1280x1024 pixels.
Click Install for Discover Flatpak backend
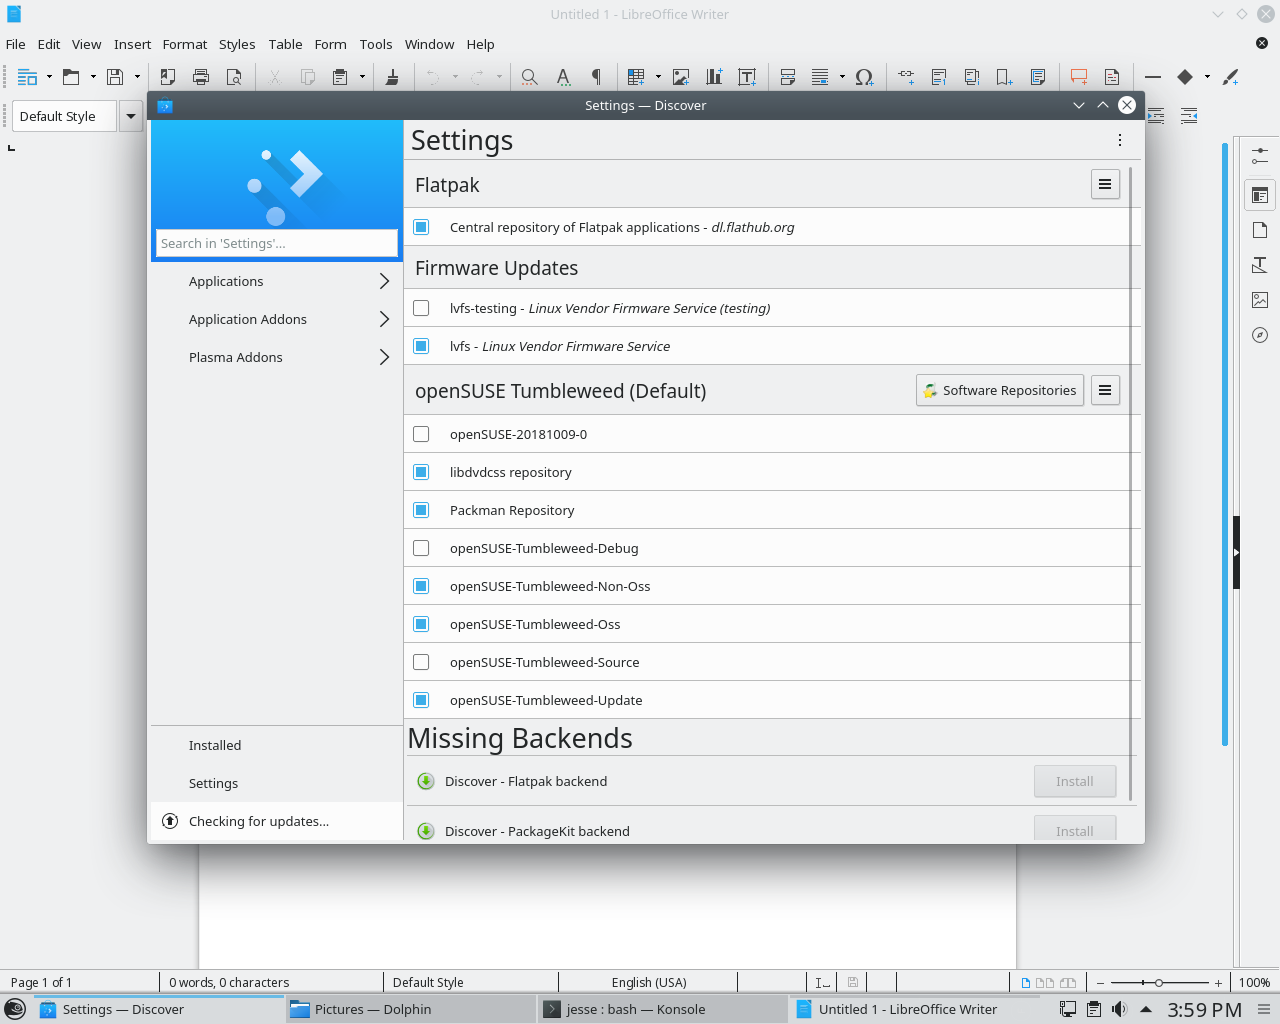tap(1075, 781)
